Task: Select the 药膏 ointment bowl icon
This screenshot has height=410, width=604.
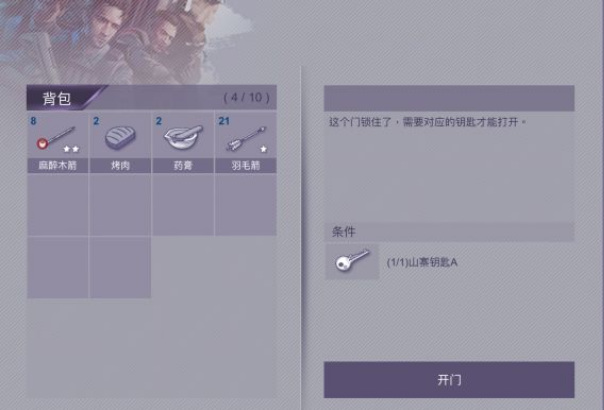Action: pyautogui.click(x=183, y=137)
